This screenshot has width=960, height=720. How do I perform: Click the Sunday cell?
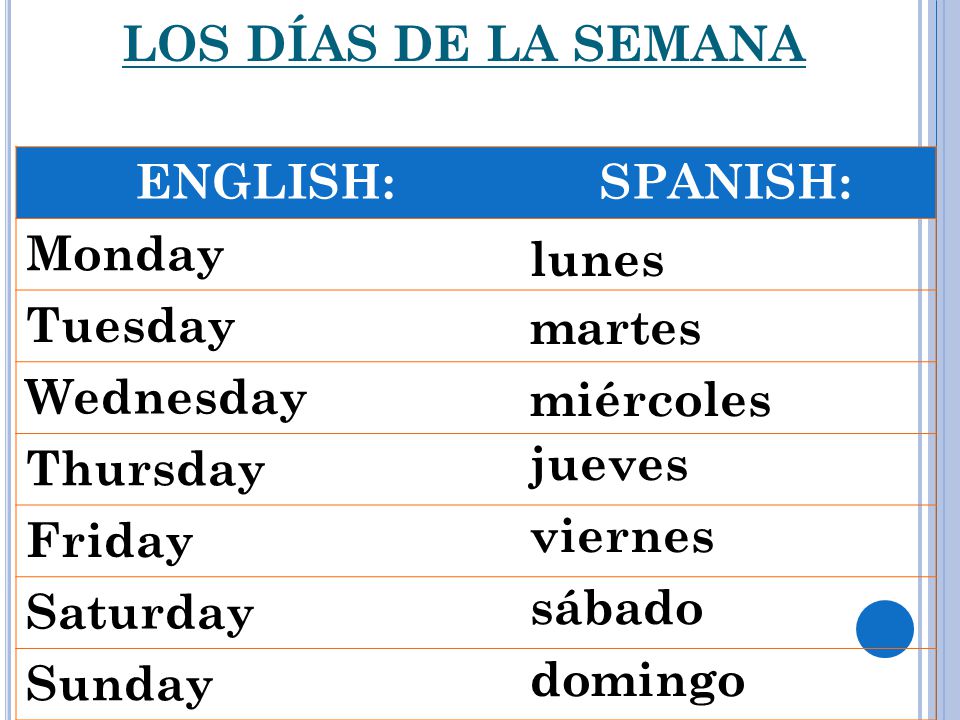coord(119,684)
